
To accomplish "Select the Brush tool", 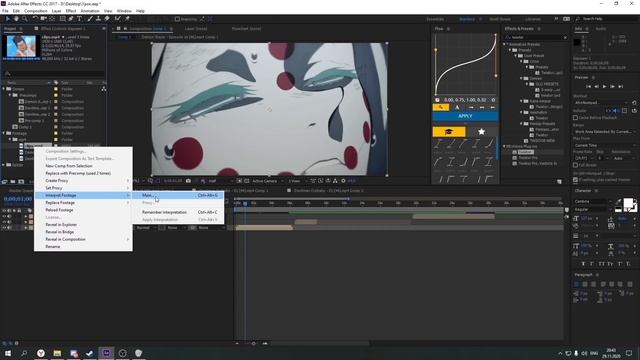I will (x=90, y=19).
